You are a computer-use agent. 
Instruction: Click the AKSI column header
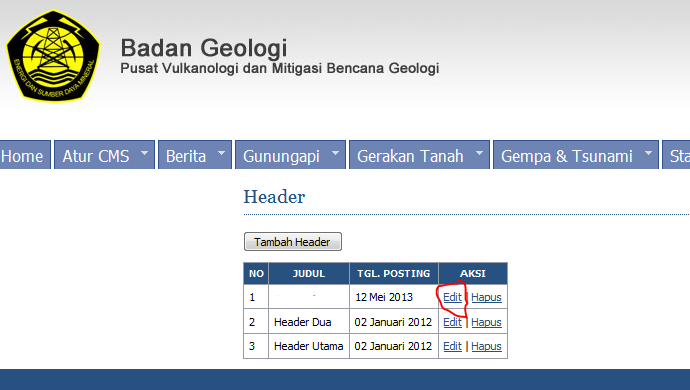click(x=473, y=273)
